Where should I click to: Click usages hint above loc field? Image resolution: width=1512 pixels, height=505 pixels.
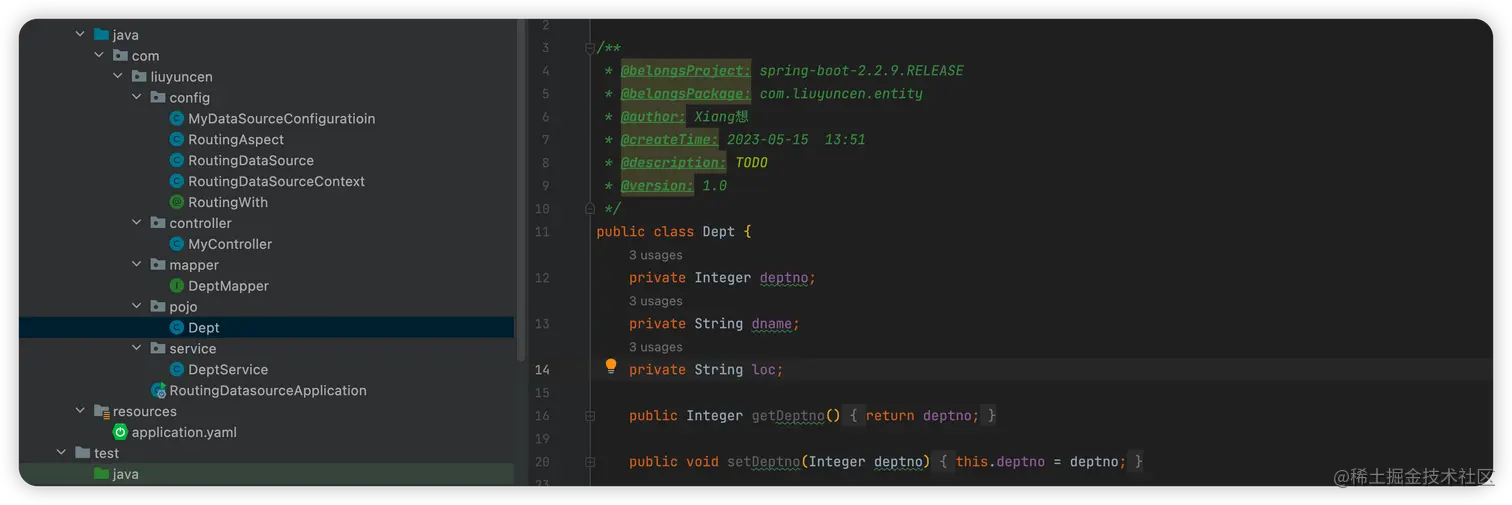pos(656,347)
